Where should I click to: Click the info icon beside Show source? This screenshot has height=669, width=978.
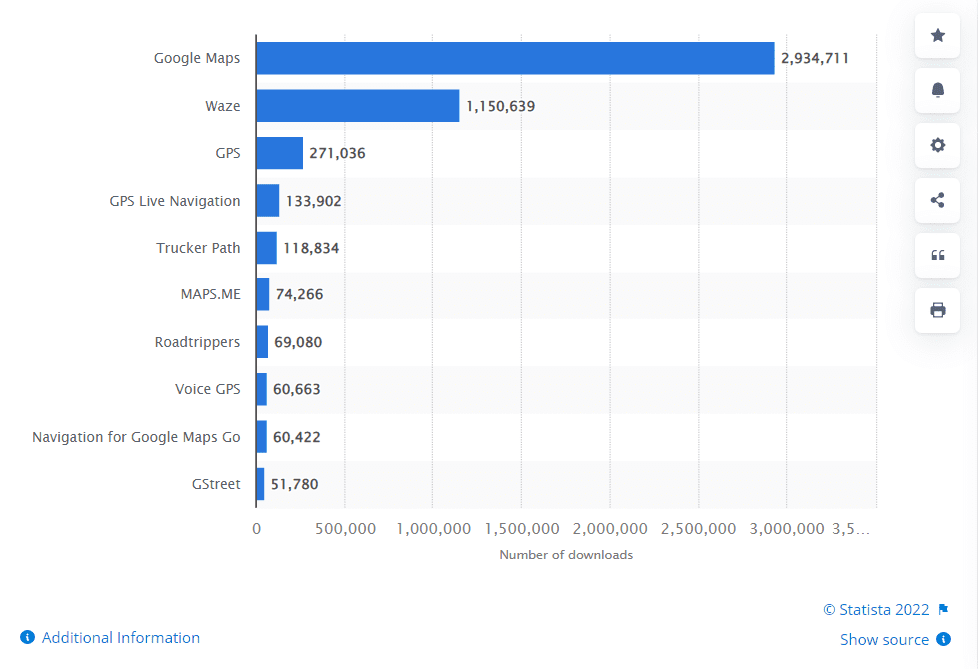click(x=944, y=639)
